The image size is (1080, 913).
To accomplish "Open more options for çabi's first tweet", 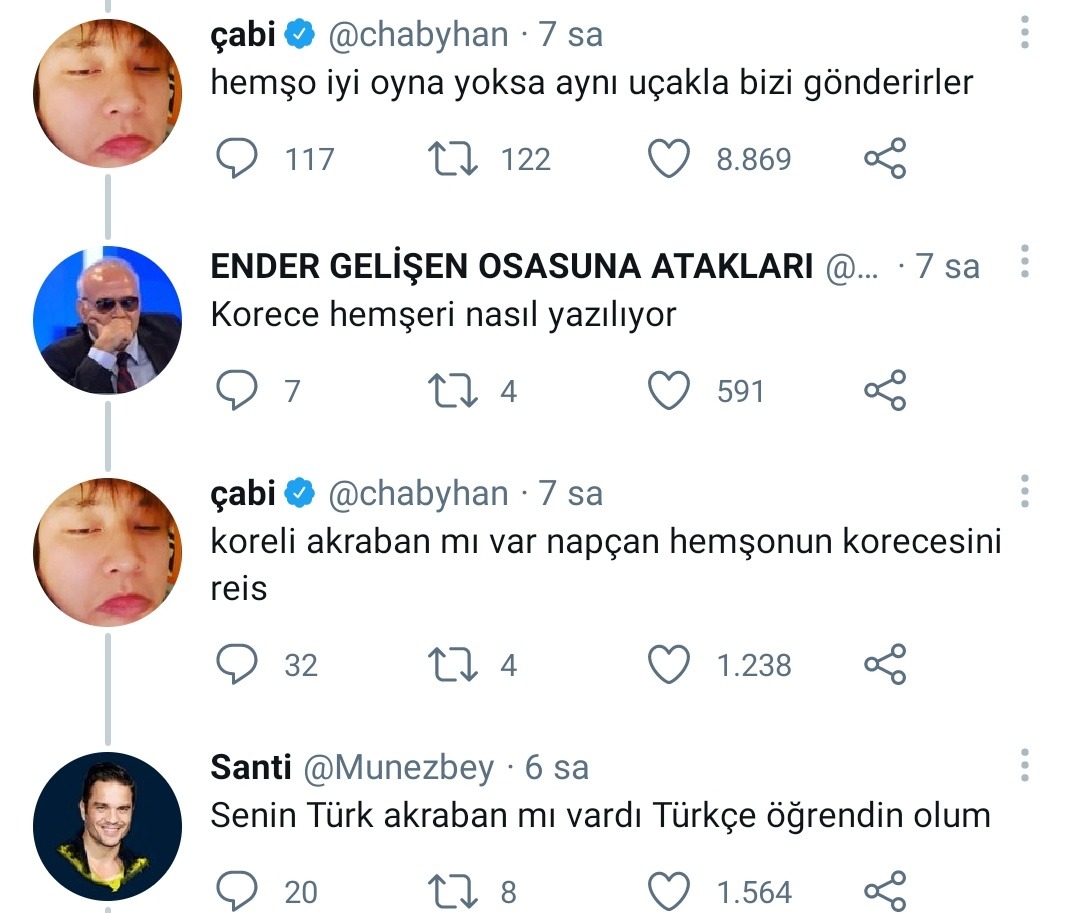I will pyautogui.click(x=1023, y=34).
